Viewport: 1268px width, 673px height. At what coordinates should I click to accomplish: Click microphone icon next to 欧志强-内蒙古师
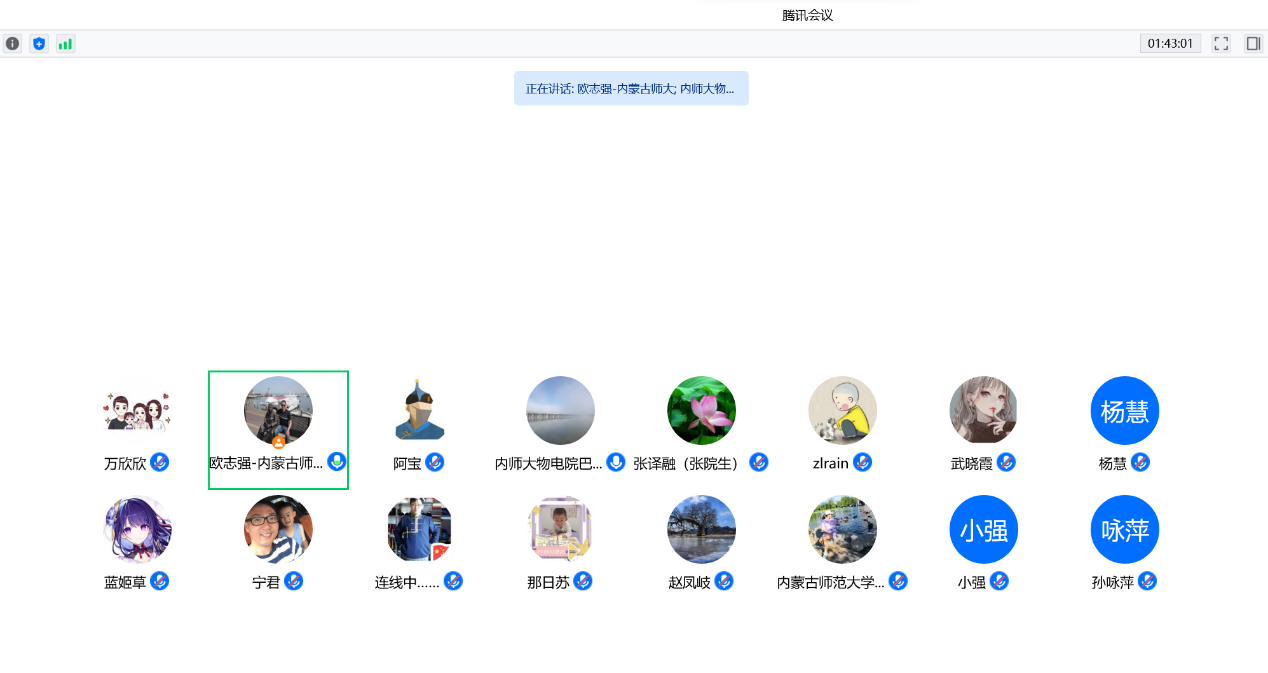(337, 462)
